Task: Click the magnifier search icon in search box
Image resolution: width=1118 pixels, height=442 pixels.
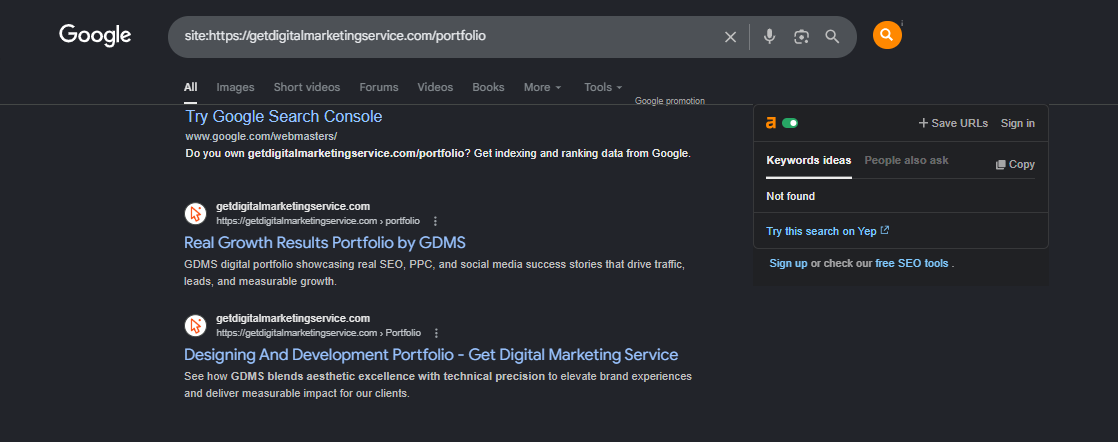Action: [x=832, y=36]
